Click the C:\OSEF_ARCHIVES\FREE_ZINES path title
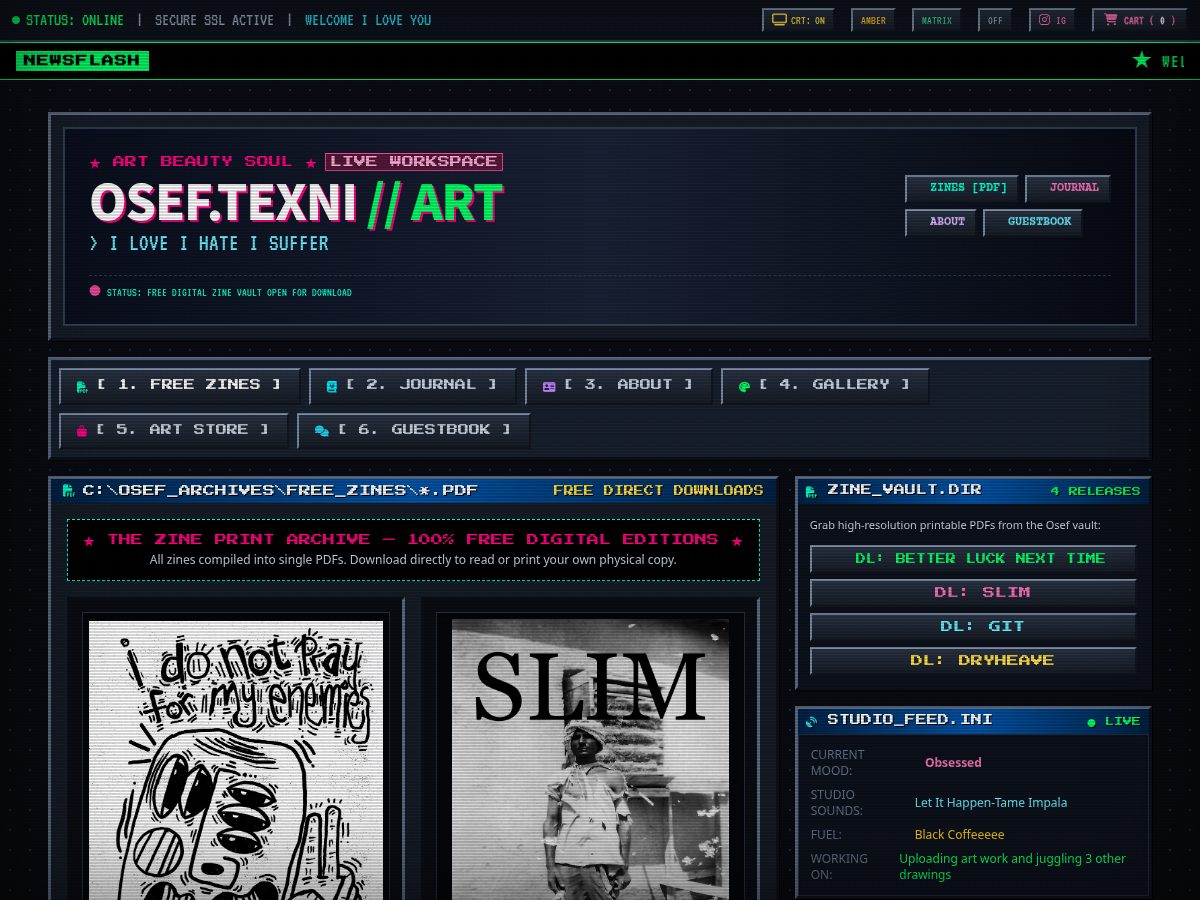Screen dimensions: 1200x900 [x=280, y=490]
